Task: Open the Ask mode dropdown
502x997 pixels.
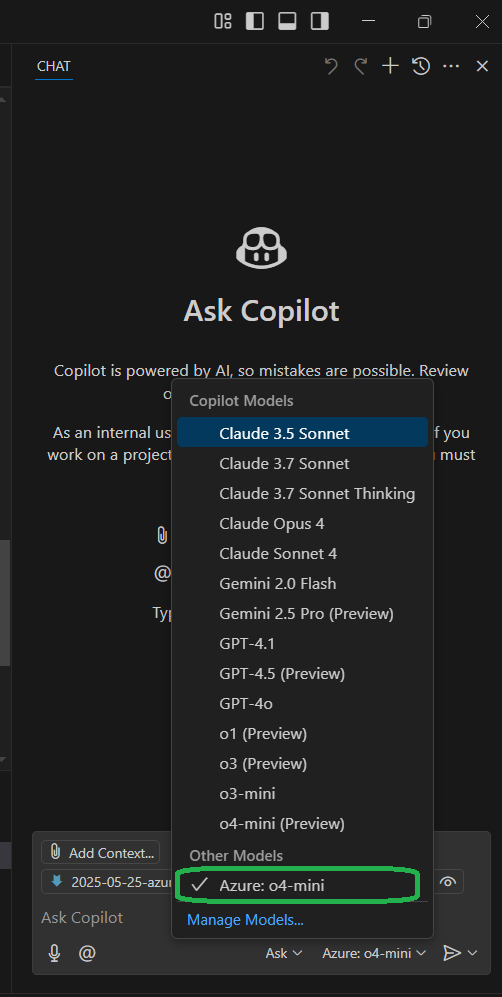Action: click(284, 953)
